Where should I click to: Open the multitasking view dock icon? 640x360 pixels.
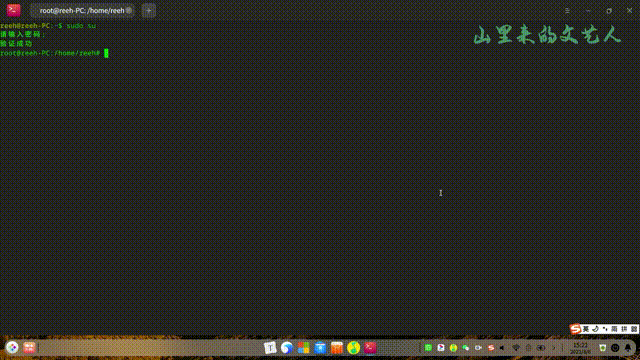pyautogui.click(x=29, y=348)
